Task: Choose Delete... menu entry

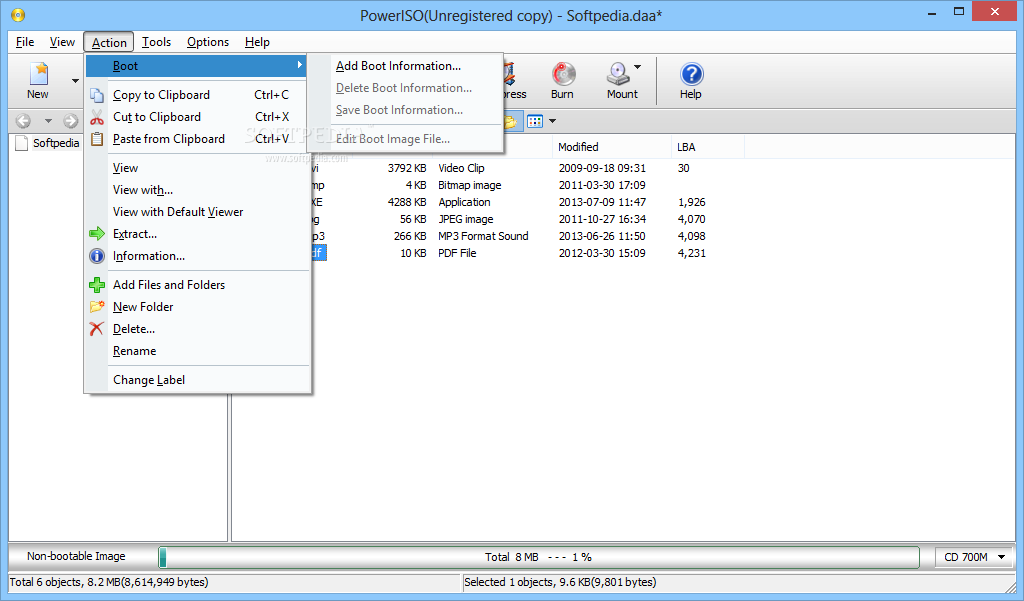Action: click(x=197, y=329)
